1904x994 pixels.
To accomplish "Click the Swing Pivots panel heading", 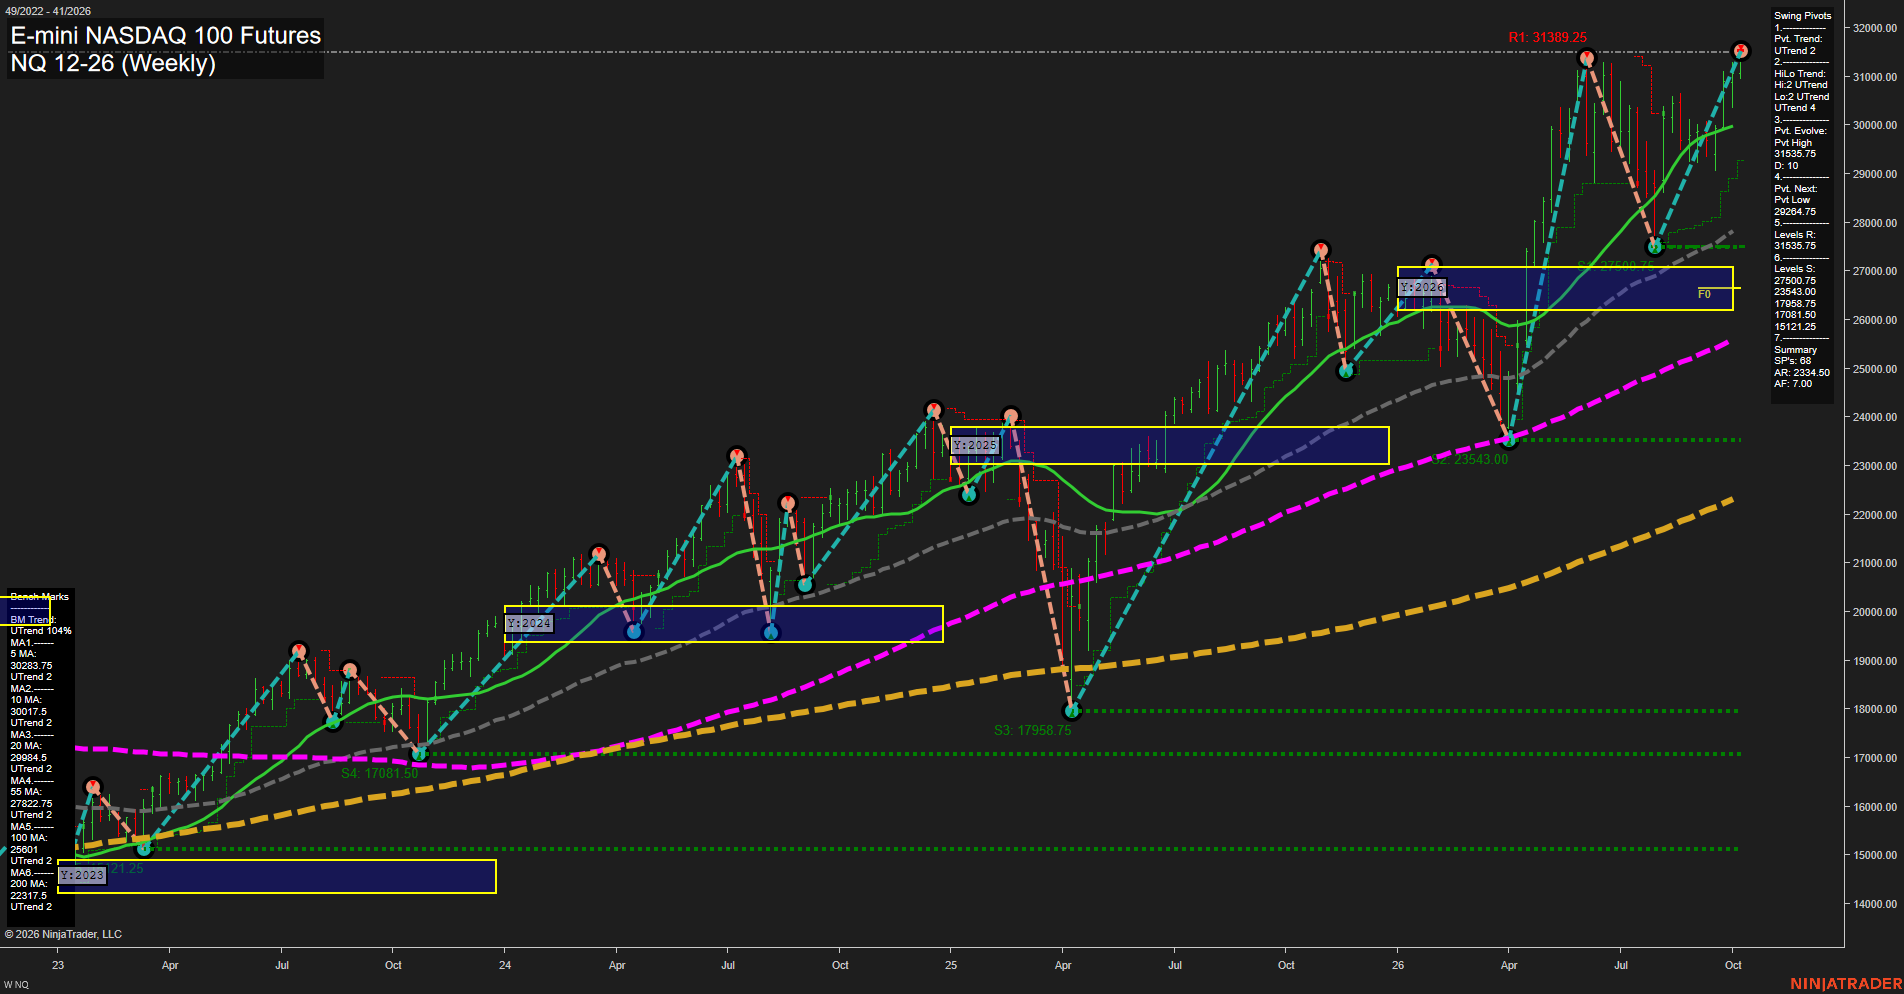I will click(x=1803, y=16).
